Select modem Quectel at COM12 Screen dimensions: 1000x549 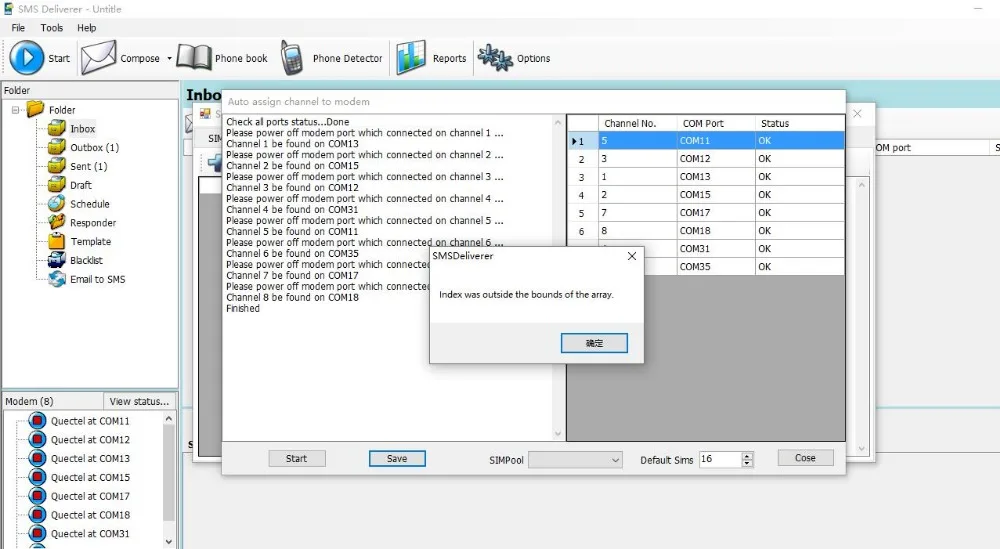[90, 440]
